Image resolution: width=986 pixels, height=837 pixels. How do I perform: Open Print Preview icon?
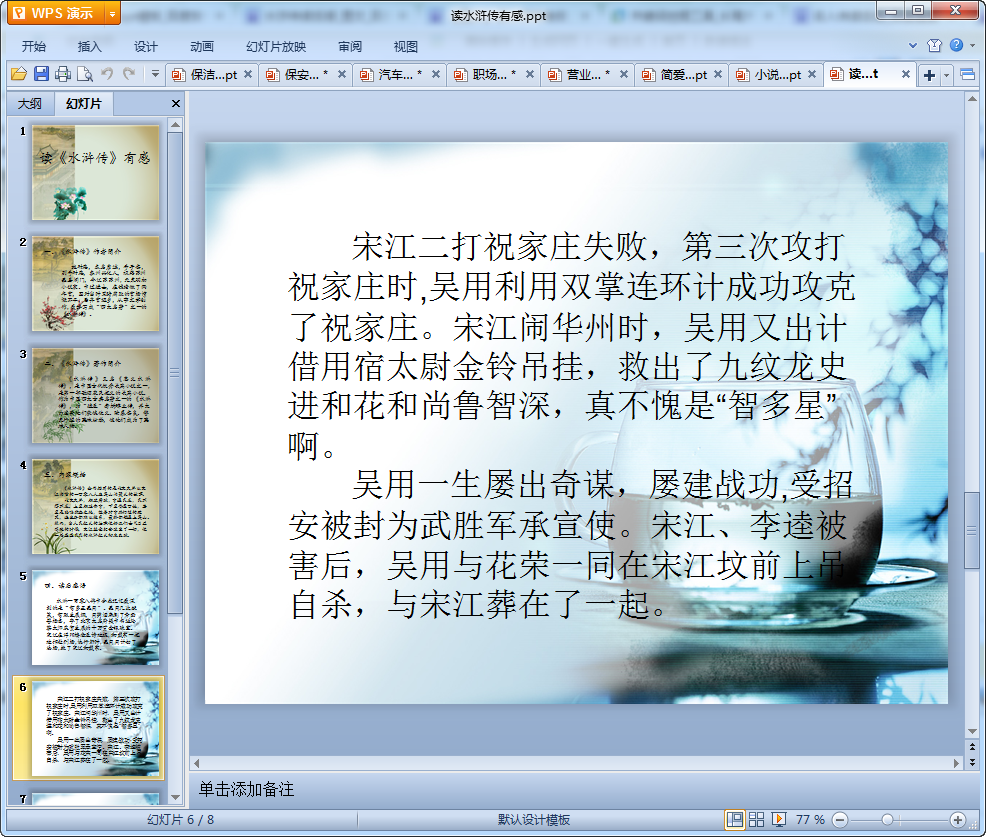click(x=85, y=74)
